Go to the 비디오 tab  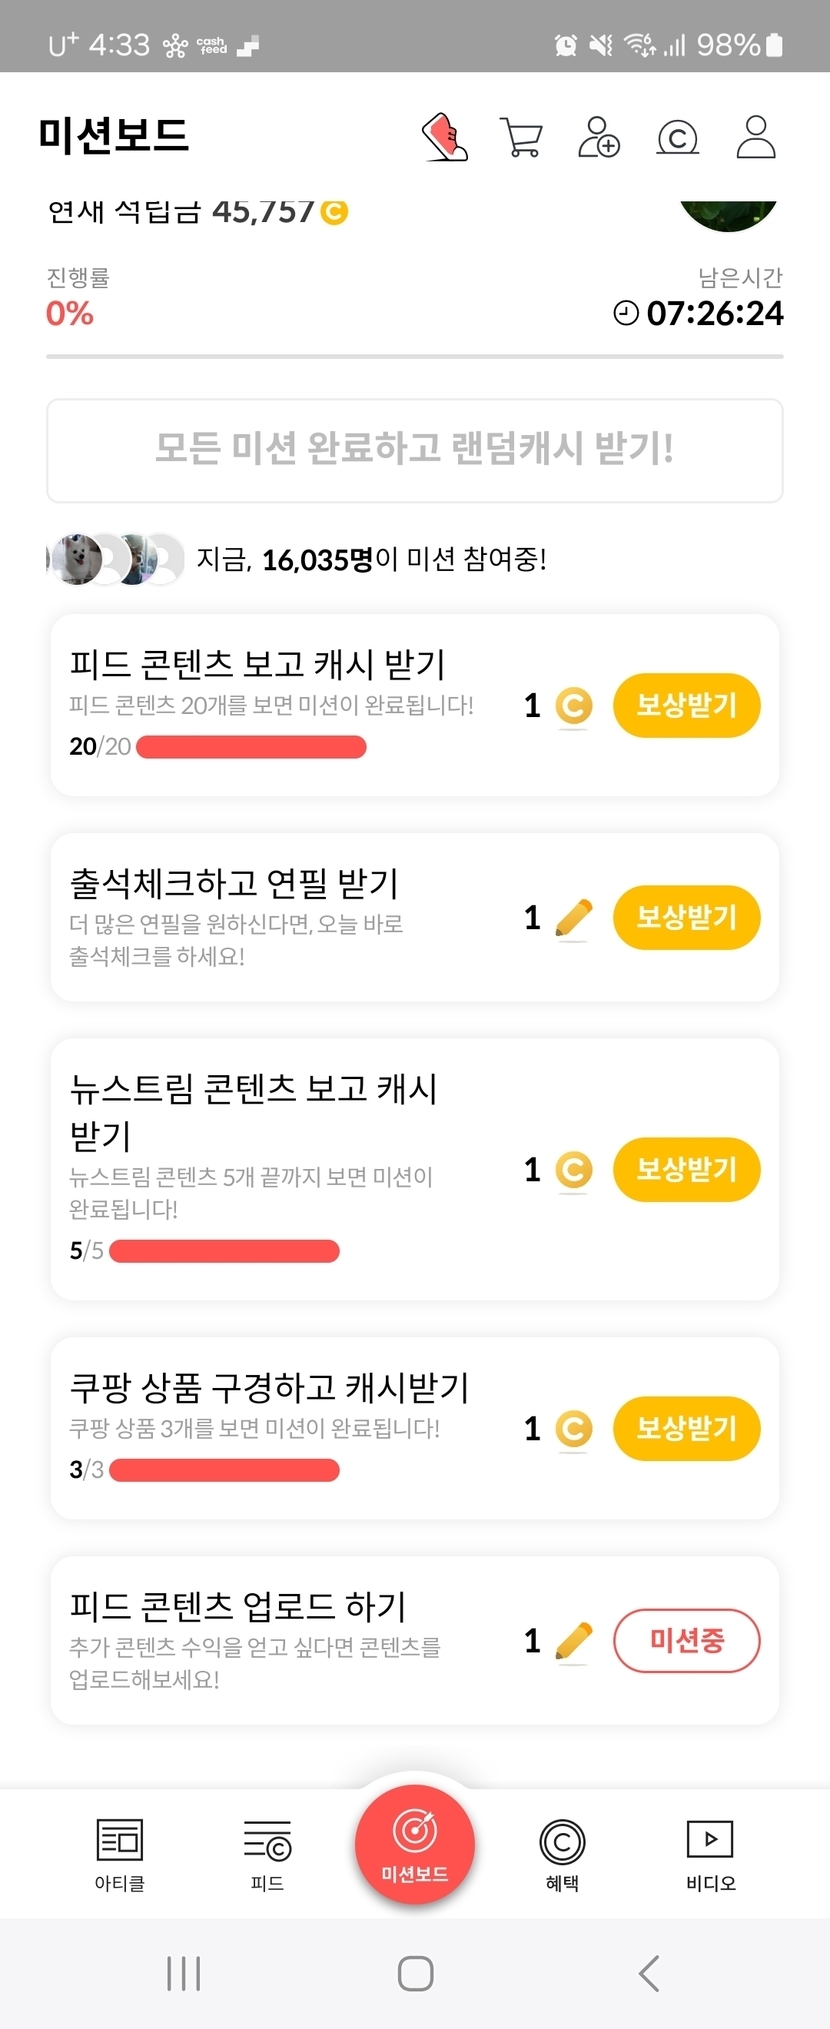pos(710,1853)
